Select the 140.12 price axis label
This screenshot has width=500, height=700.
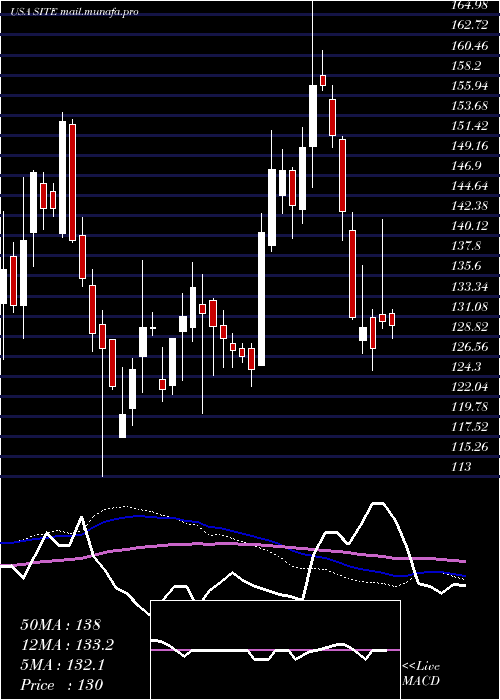[471, 227]
